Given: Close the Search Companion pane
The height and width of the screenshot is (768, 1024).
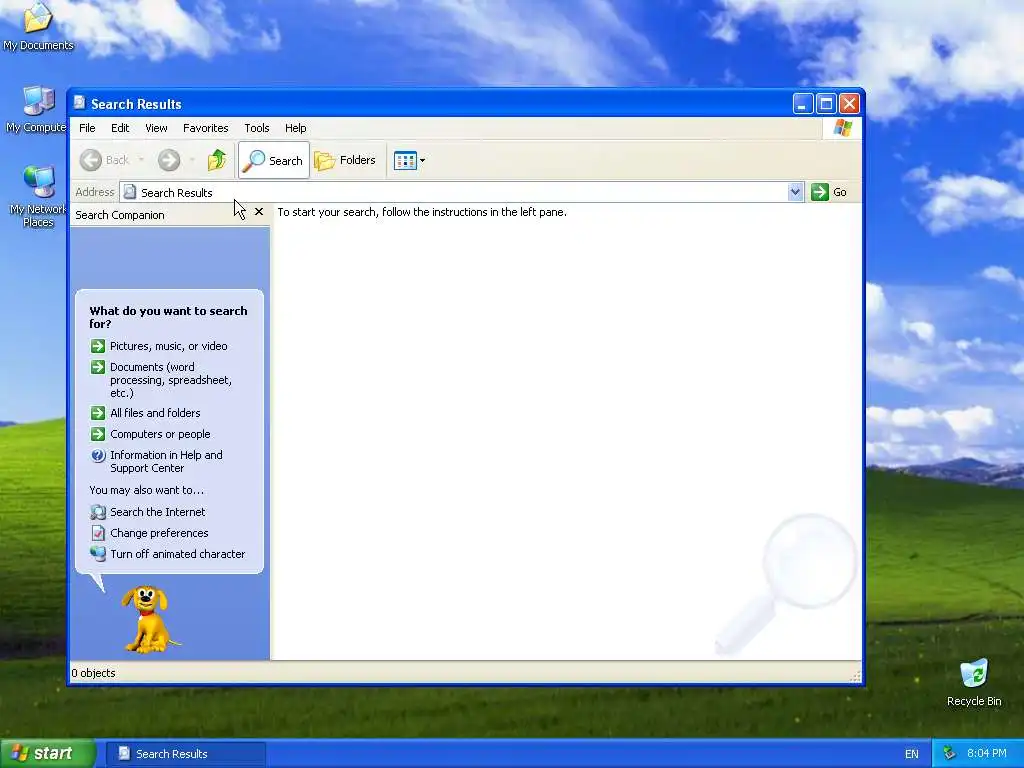Looking at the screenshot, I should pos(259,212).
